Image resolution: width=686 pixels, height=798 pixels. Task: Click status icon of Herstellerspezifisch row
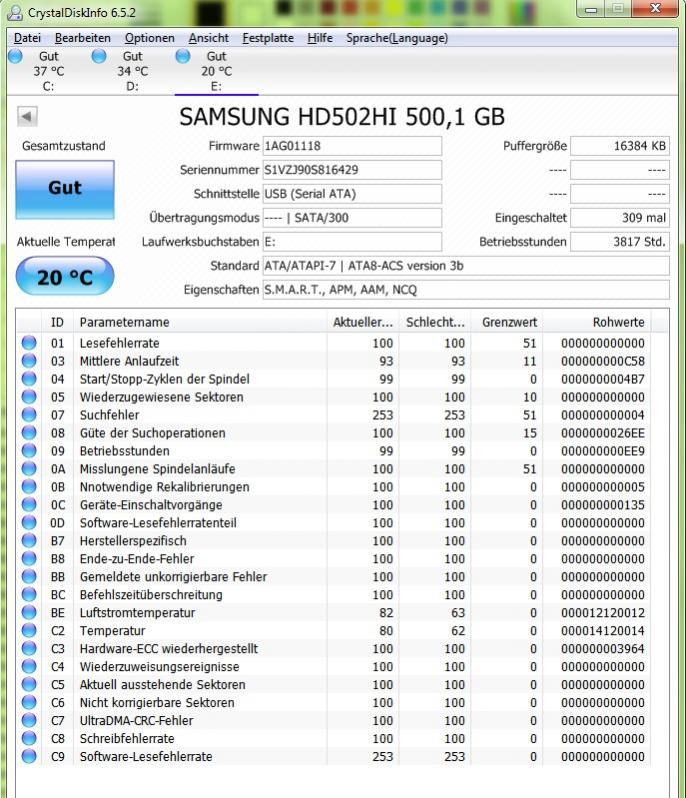tap(29, 540)
